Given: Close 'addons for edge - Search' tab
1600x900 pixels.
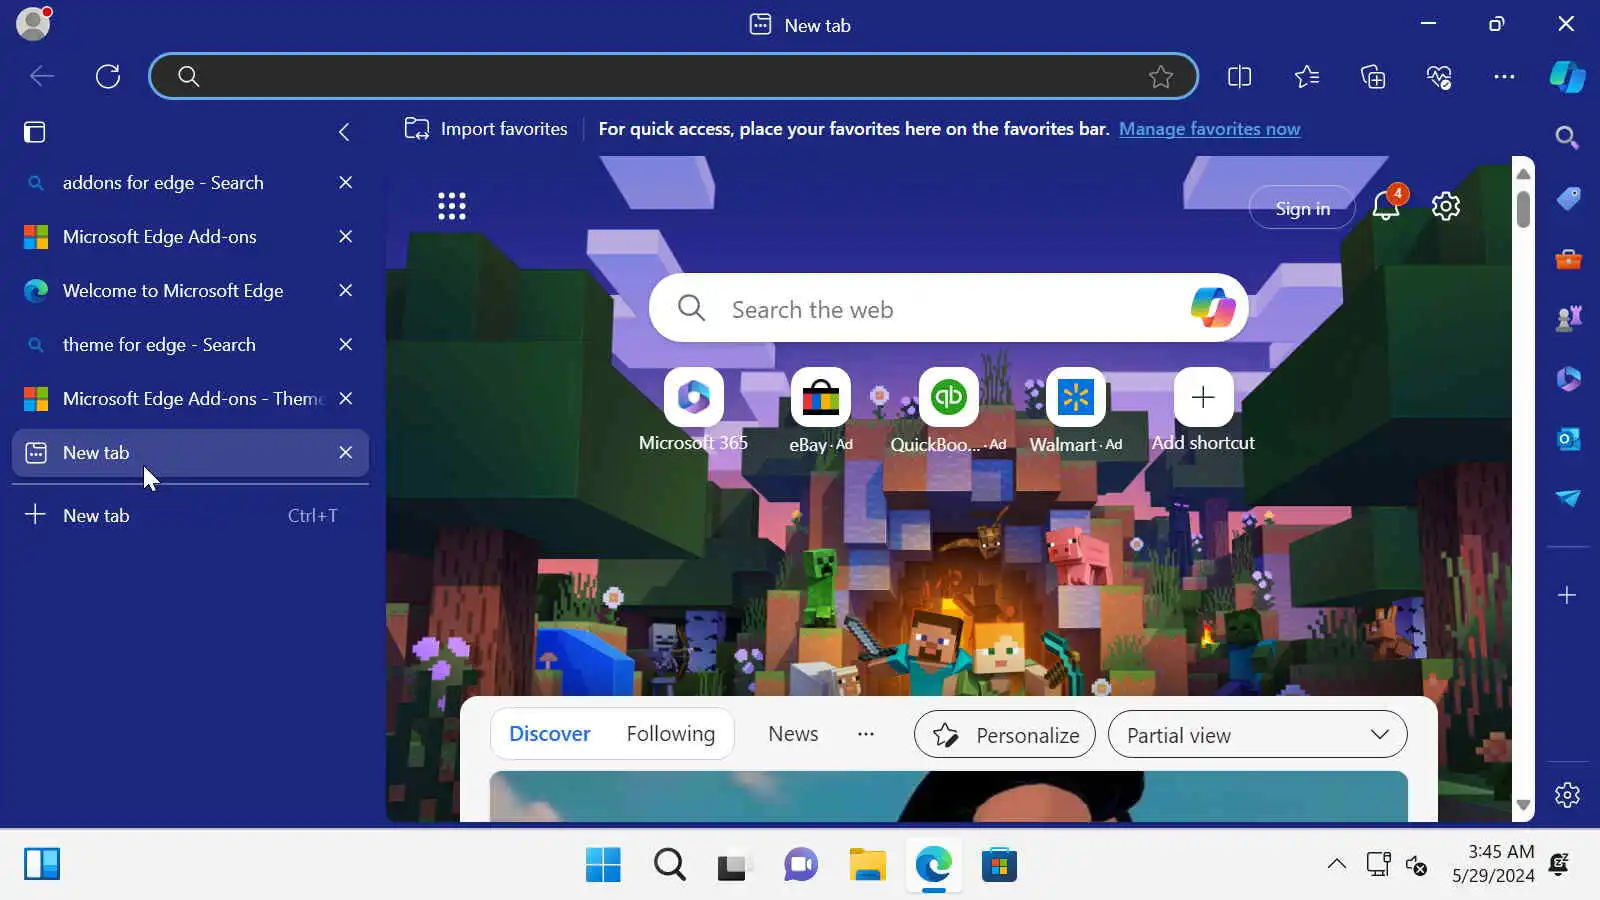Looking at the screenshot, I should (x=345, y=183).
